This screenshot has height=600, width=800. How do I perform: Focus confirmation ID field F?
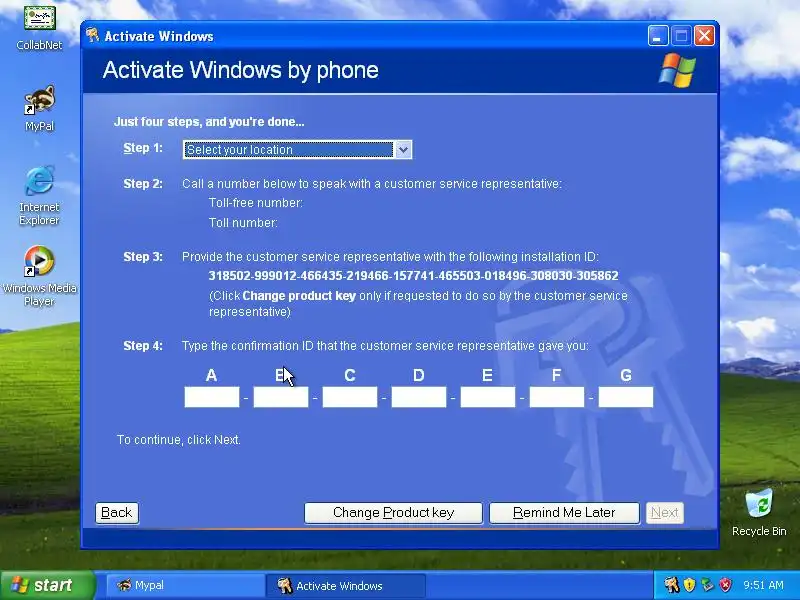[557, 397]
